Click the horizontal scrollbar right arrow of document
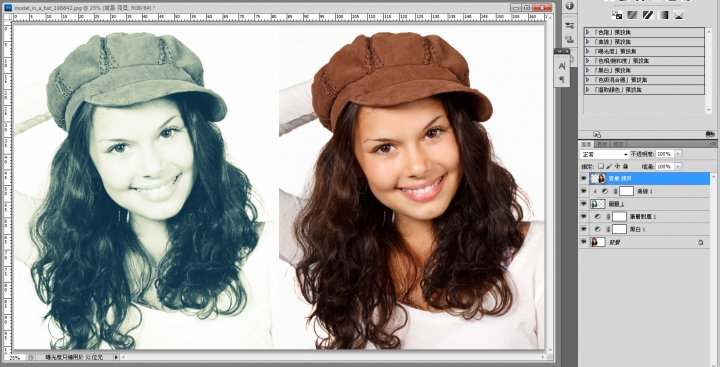This screenshot has height=367, width=720. tap(544, 357)
